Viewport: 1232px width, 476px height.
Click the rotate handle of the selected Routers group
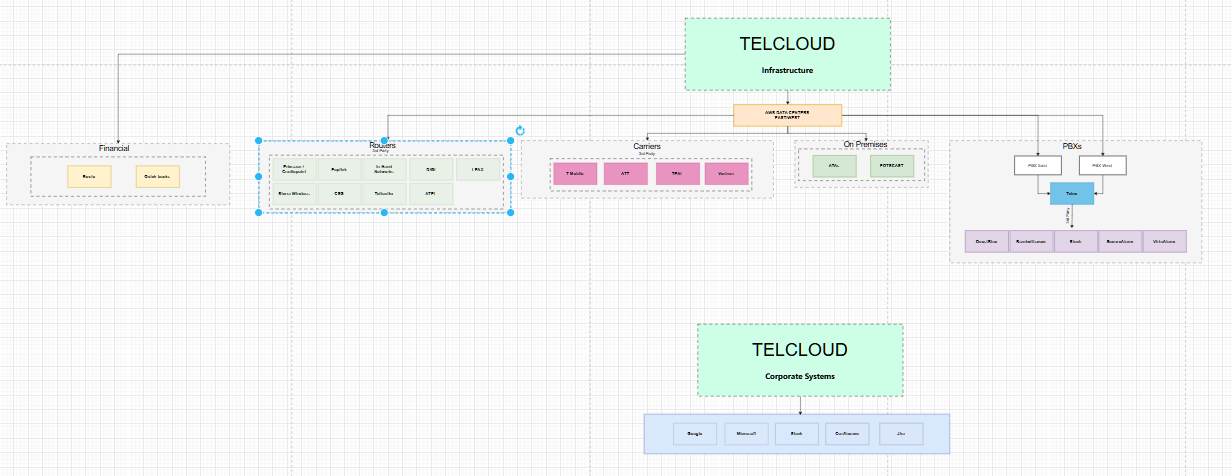pos(520,130)
